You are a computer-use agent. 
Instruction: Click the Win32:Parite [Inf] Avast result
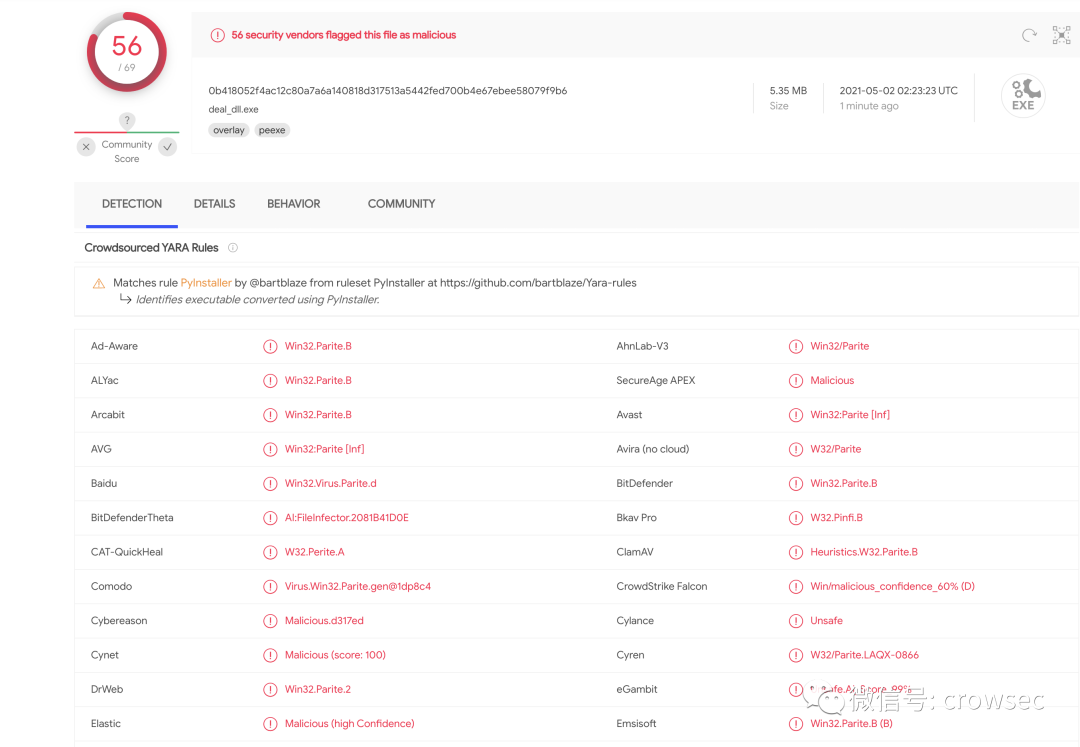(x=850, y=414)
